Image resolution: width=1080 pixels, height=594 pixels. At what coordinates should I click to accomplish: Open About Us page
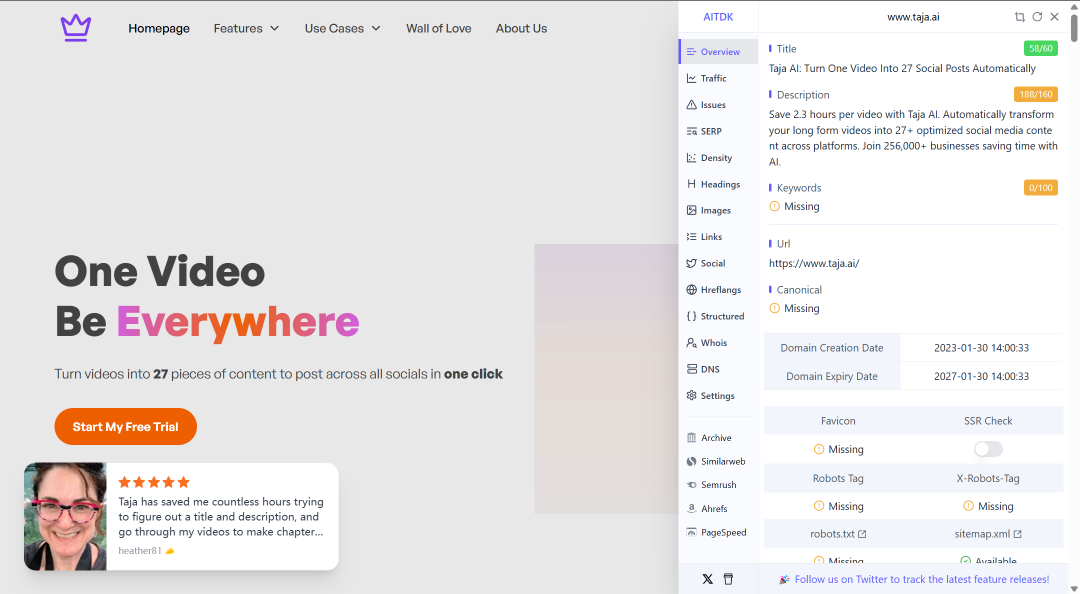point(521,28)
